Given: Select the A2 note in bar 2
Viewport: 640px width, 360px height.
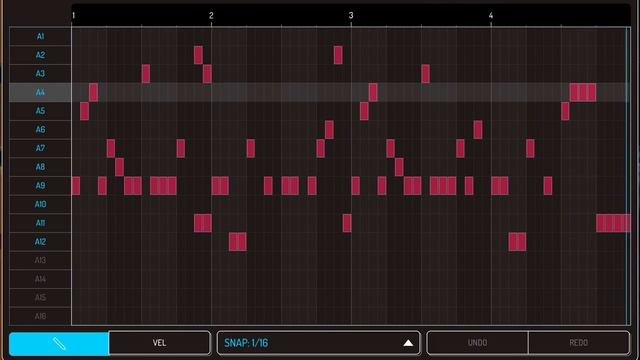Looking at the screenshot, I should point(338,55).
